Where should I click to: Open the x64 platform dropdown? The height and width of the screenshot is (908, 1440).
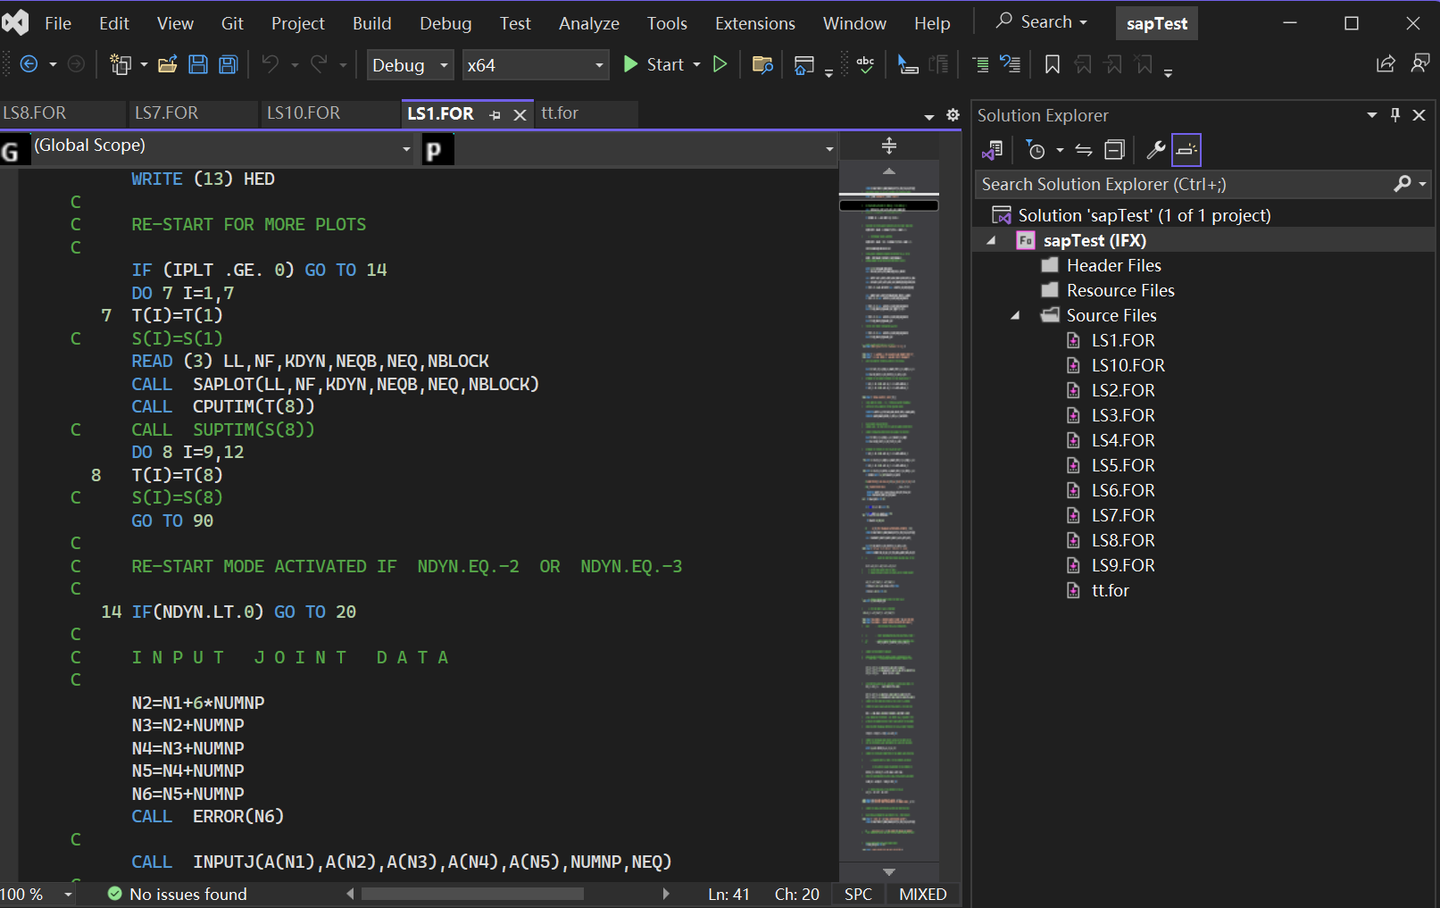point(535,65)
